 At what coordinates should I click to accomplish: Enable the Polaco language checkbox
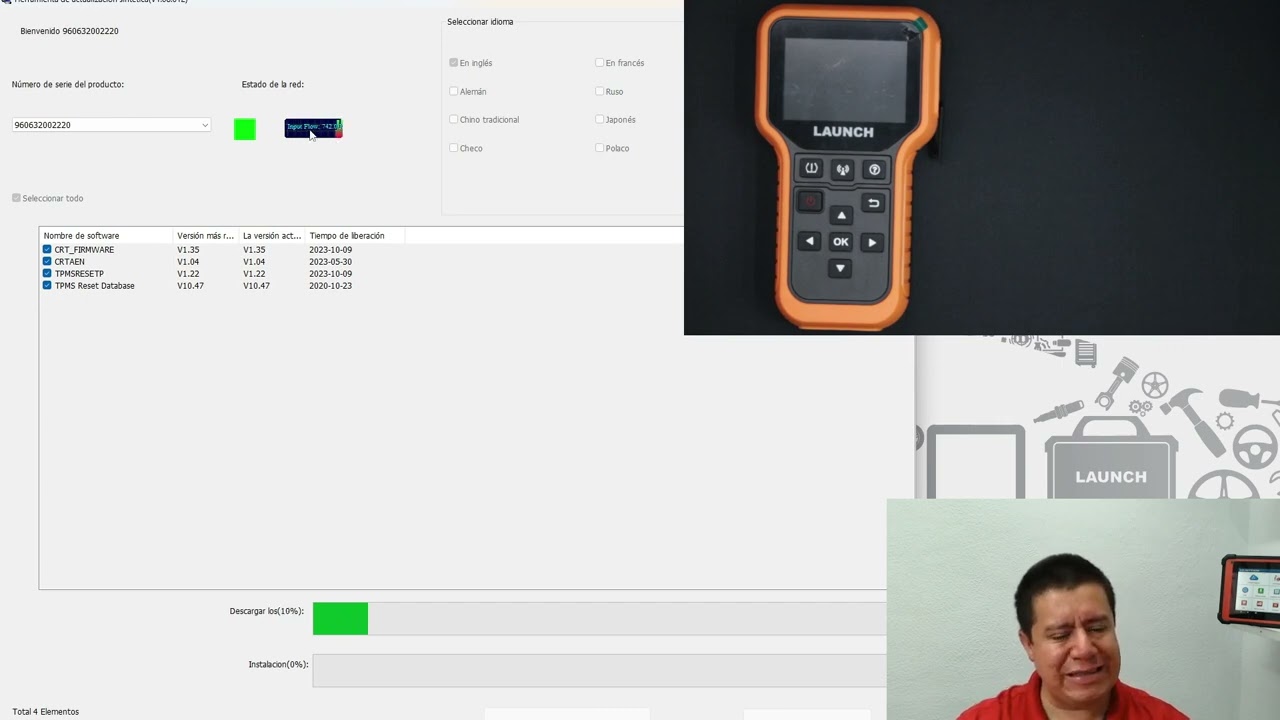coord(600,148)
